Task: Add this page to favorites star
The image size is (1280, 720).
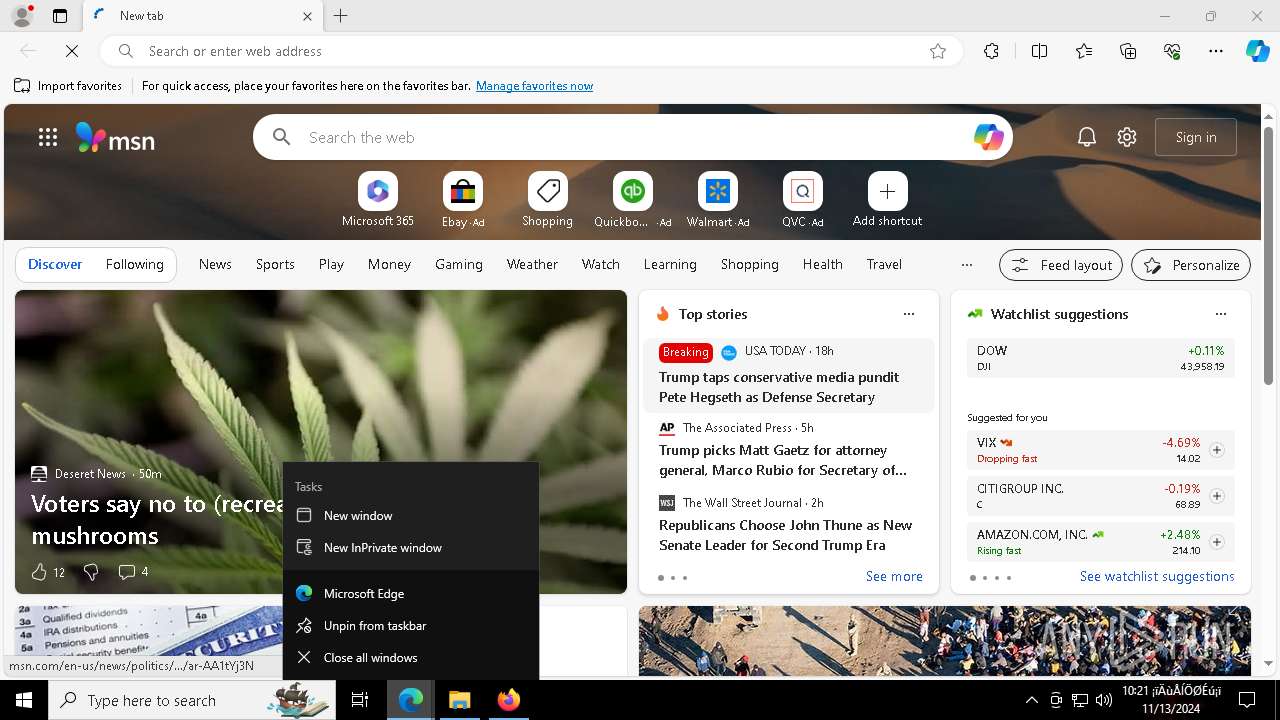Action: pyautogui.click(x=938, y=51)
